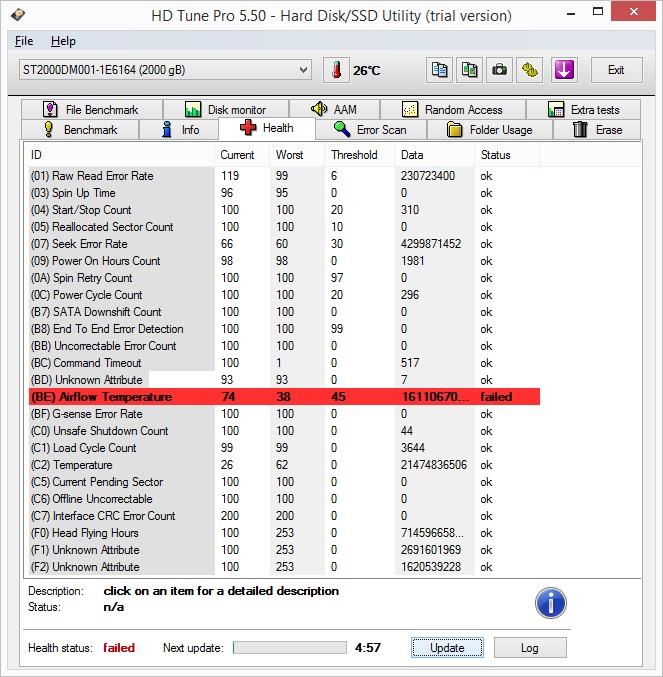Open the Help menu
The image size is (663, 677).
click(x=63, y=41)
